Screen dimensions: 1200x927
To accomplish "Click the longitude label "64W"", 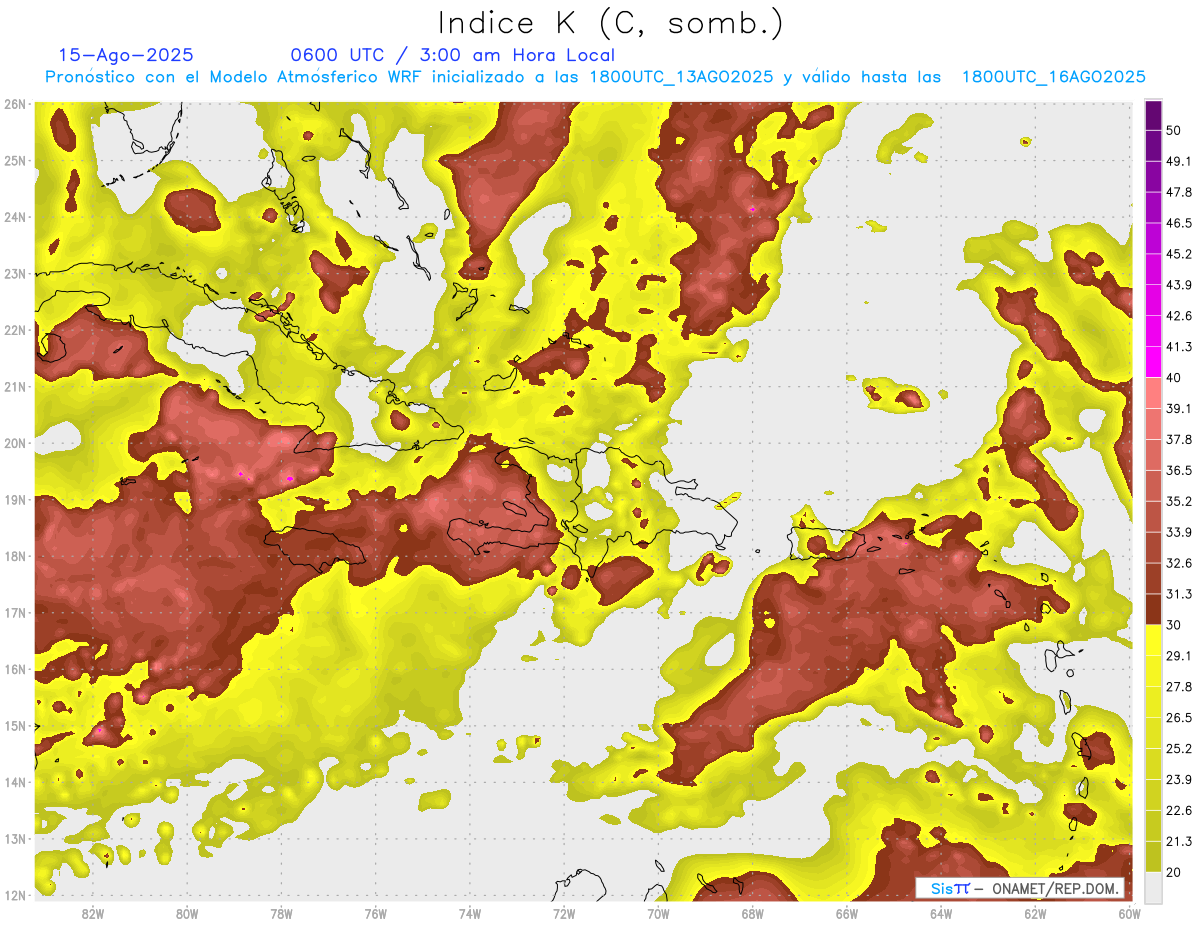I will 941,914.
